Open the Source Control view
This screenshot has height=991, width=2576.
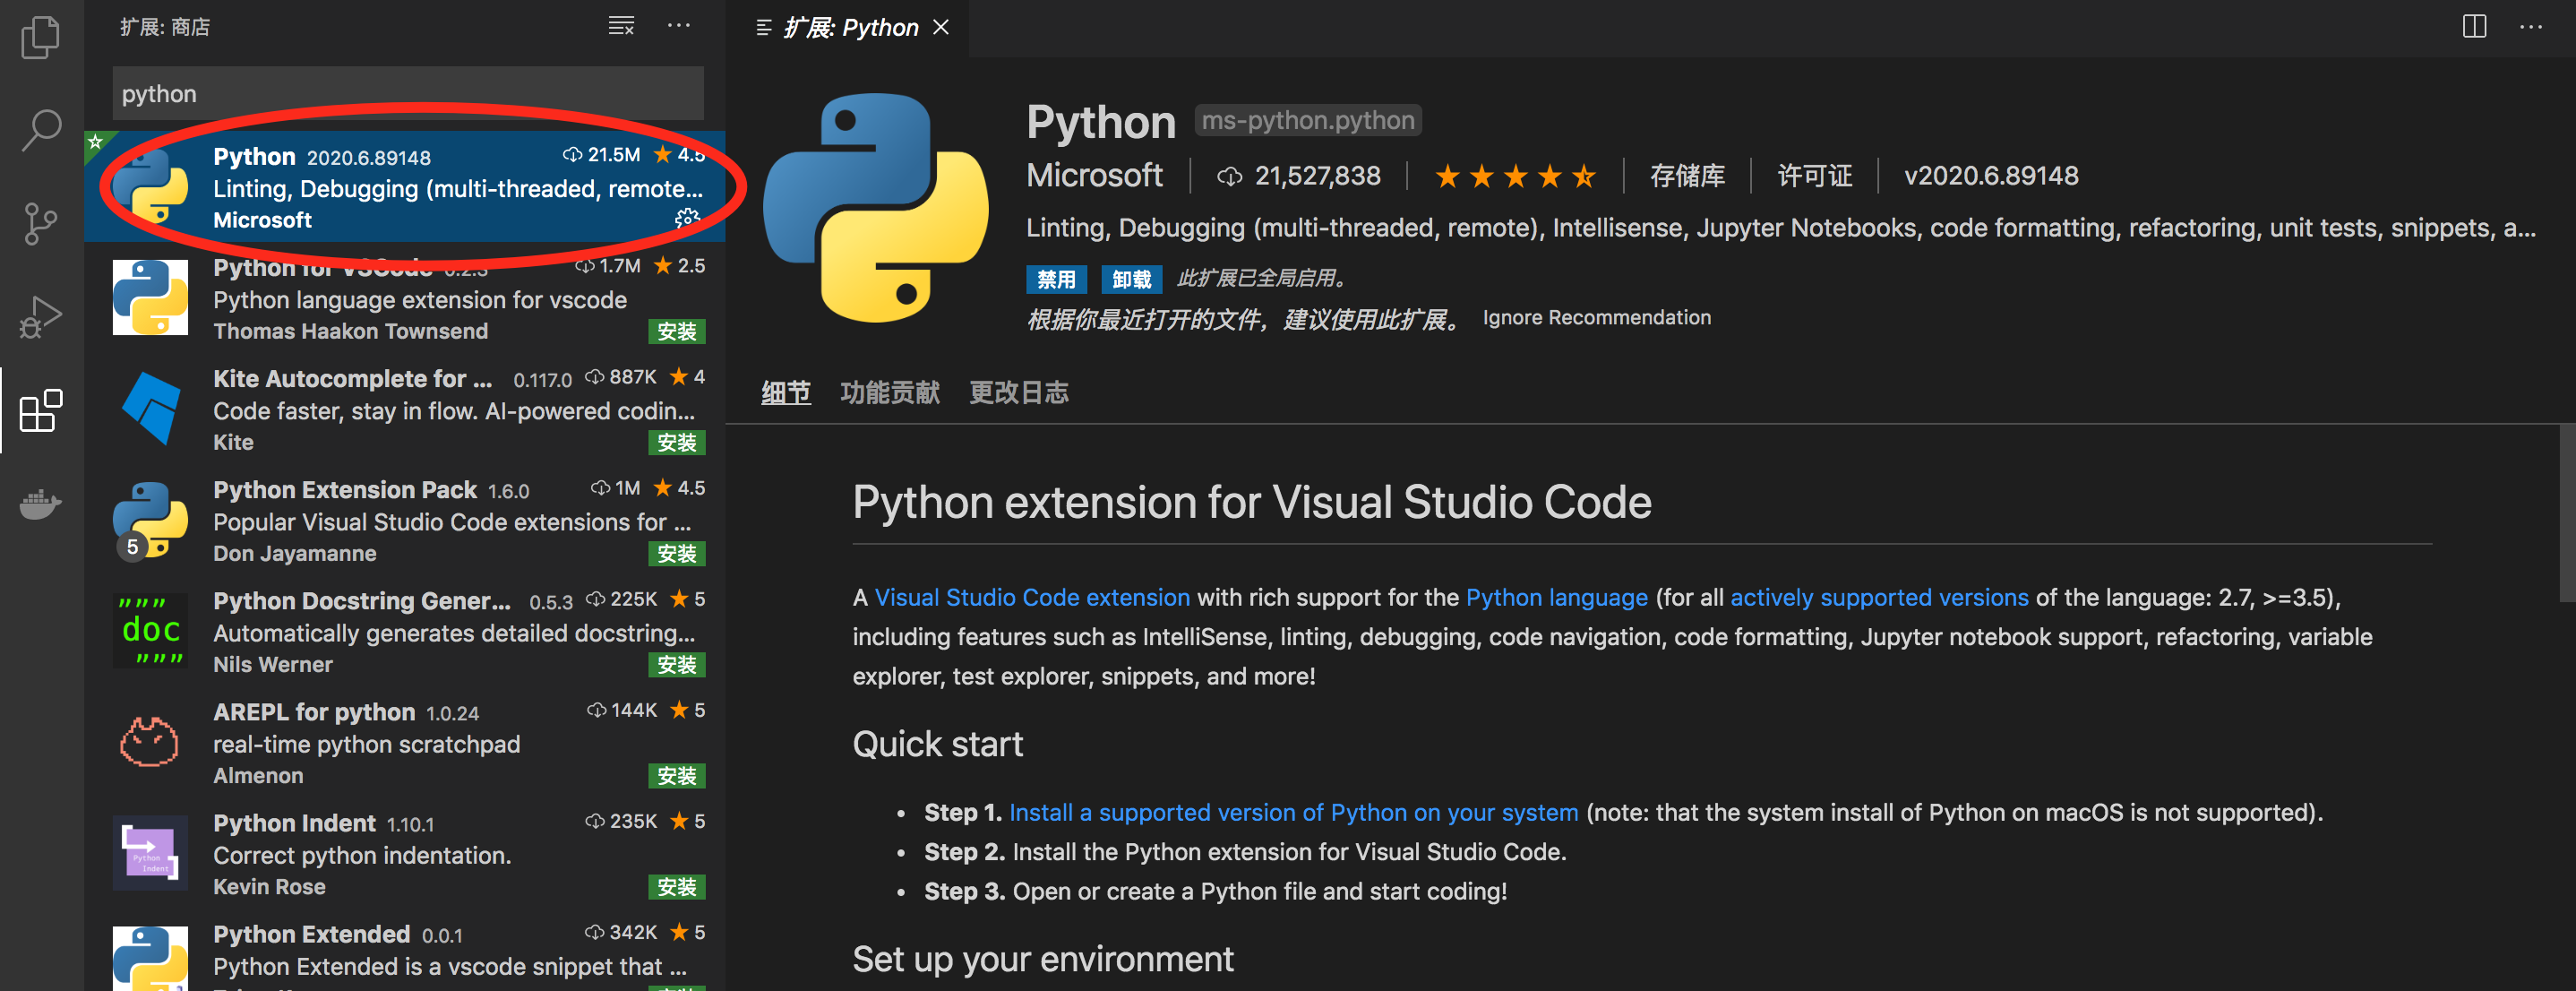[41, 223]
